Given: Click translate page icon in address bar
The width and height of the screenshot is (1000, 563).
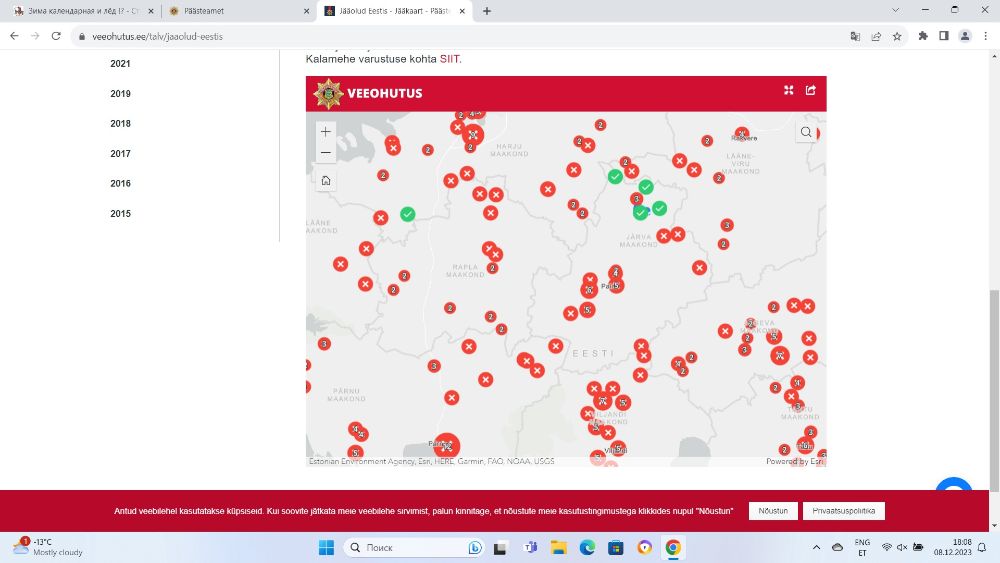Looking at the screenshot, I should point(855,36).
